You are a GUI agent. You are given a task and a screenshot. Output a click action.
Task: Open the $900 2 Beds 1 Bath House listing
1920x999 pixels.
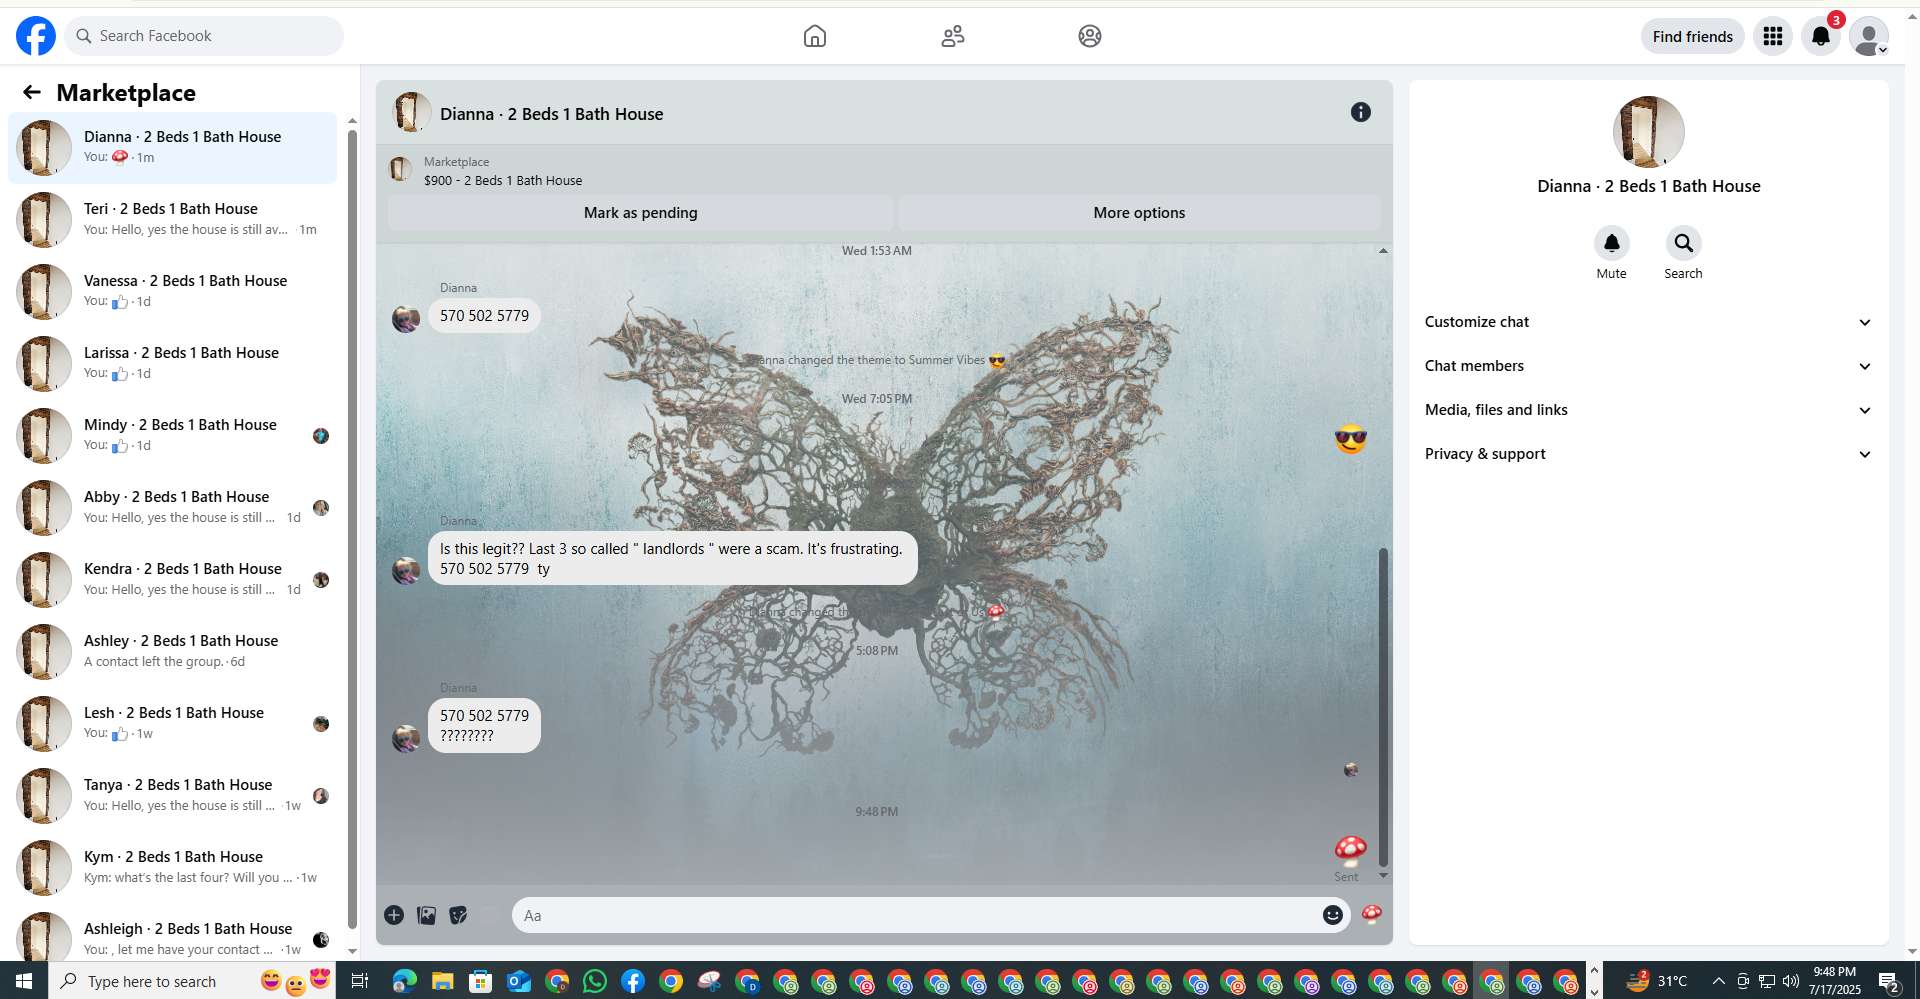503,180
